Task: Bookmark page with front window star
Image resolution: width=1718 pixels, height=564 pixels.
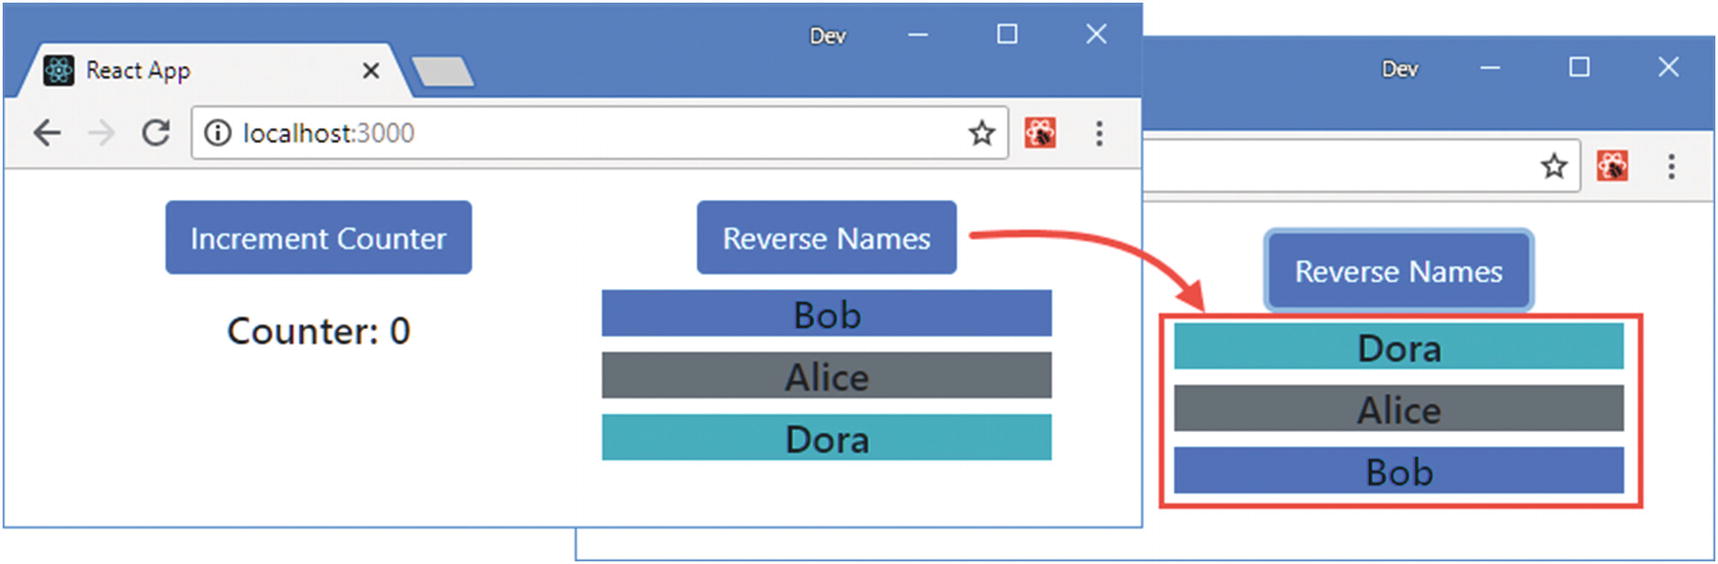Action: [x=981, y=133]
